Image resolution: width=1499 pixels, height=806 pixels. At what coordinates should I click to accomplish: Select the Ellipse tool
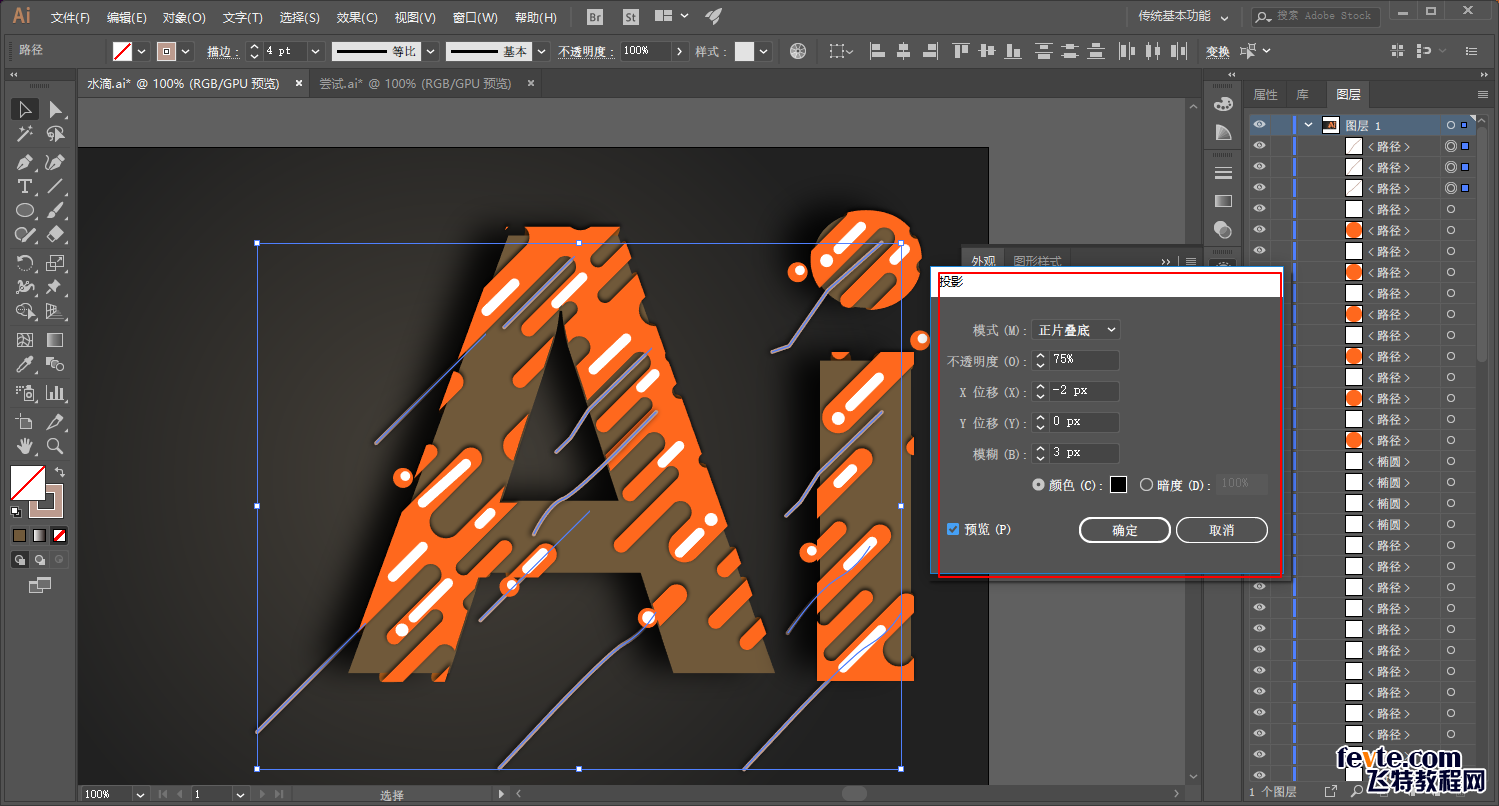pos(25,211)
